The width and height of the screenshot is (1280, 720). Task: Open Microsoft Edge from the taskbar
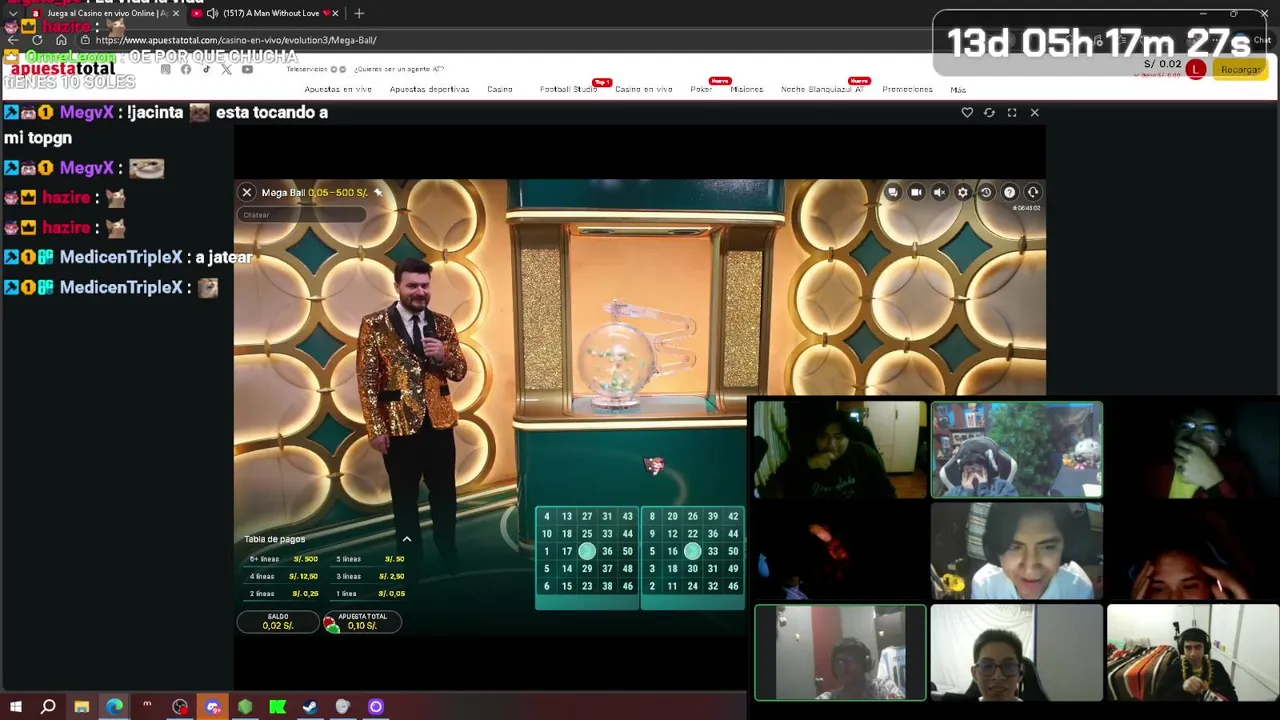click(114, 707)
